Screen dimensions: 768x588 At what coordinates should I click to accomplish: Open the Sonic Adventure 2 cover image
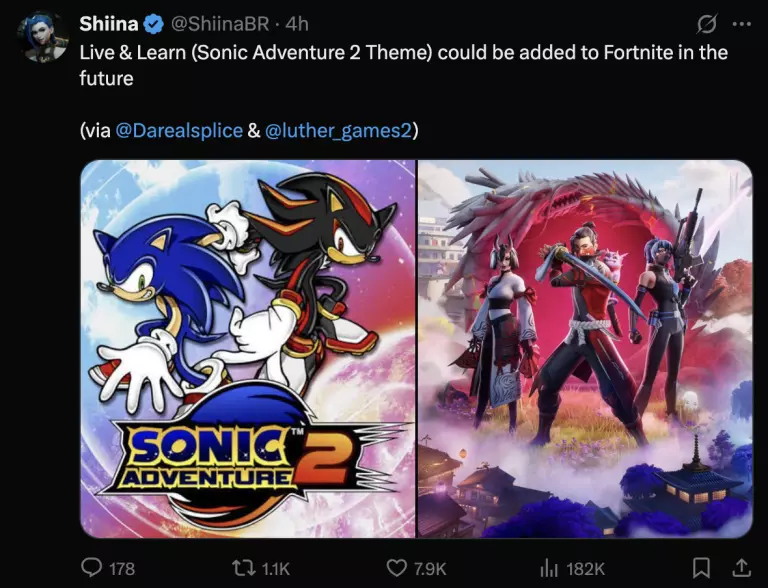pos(248,348)
